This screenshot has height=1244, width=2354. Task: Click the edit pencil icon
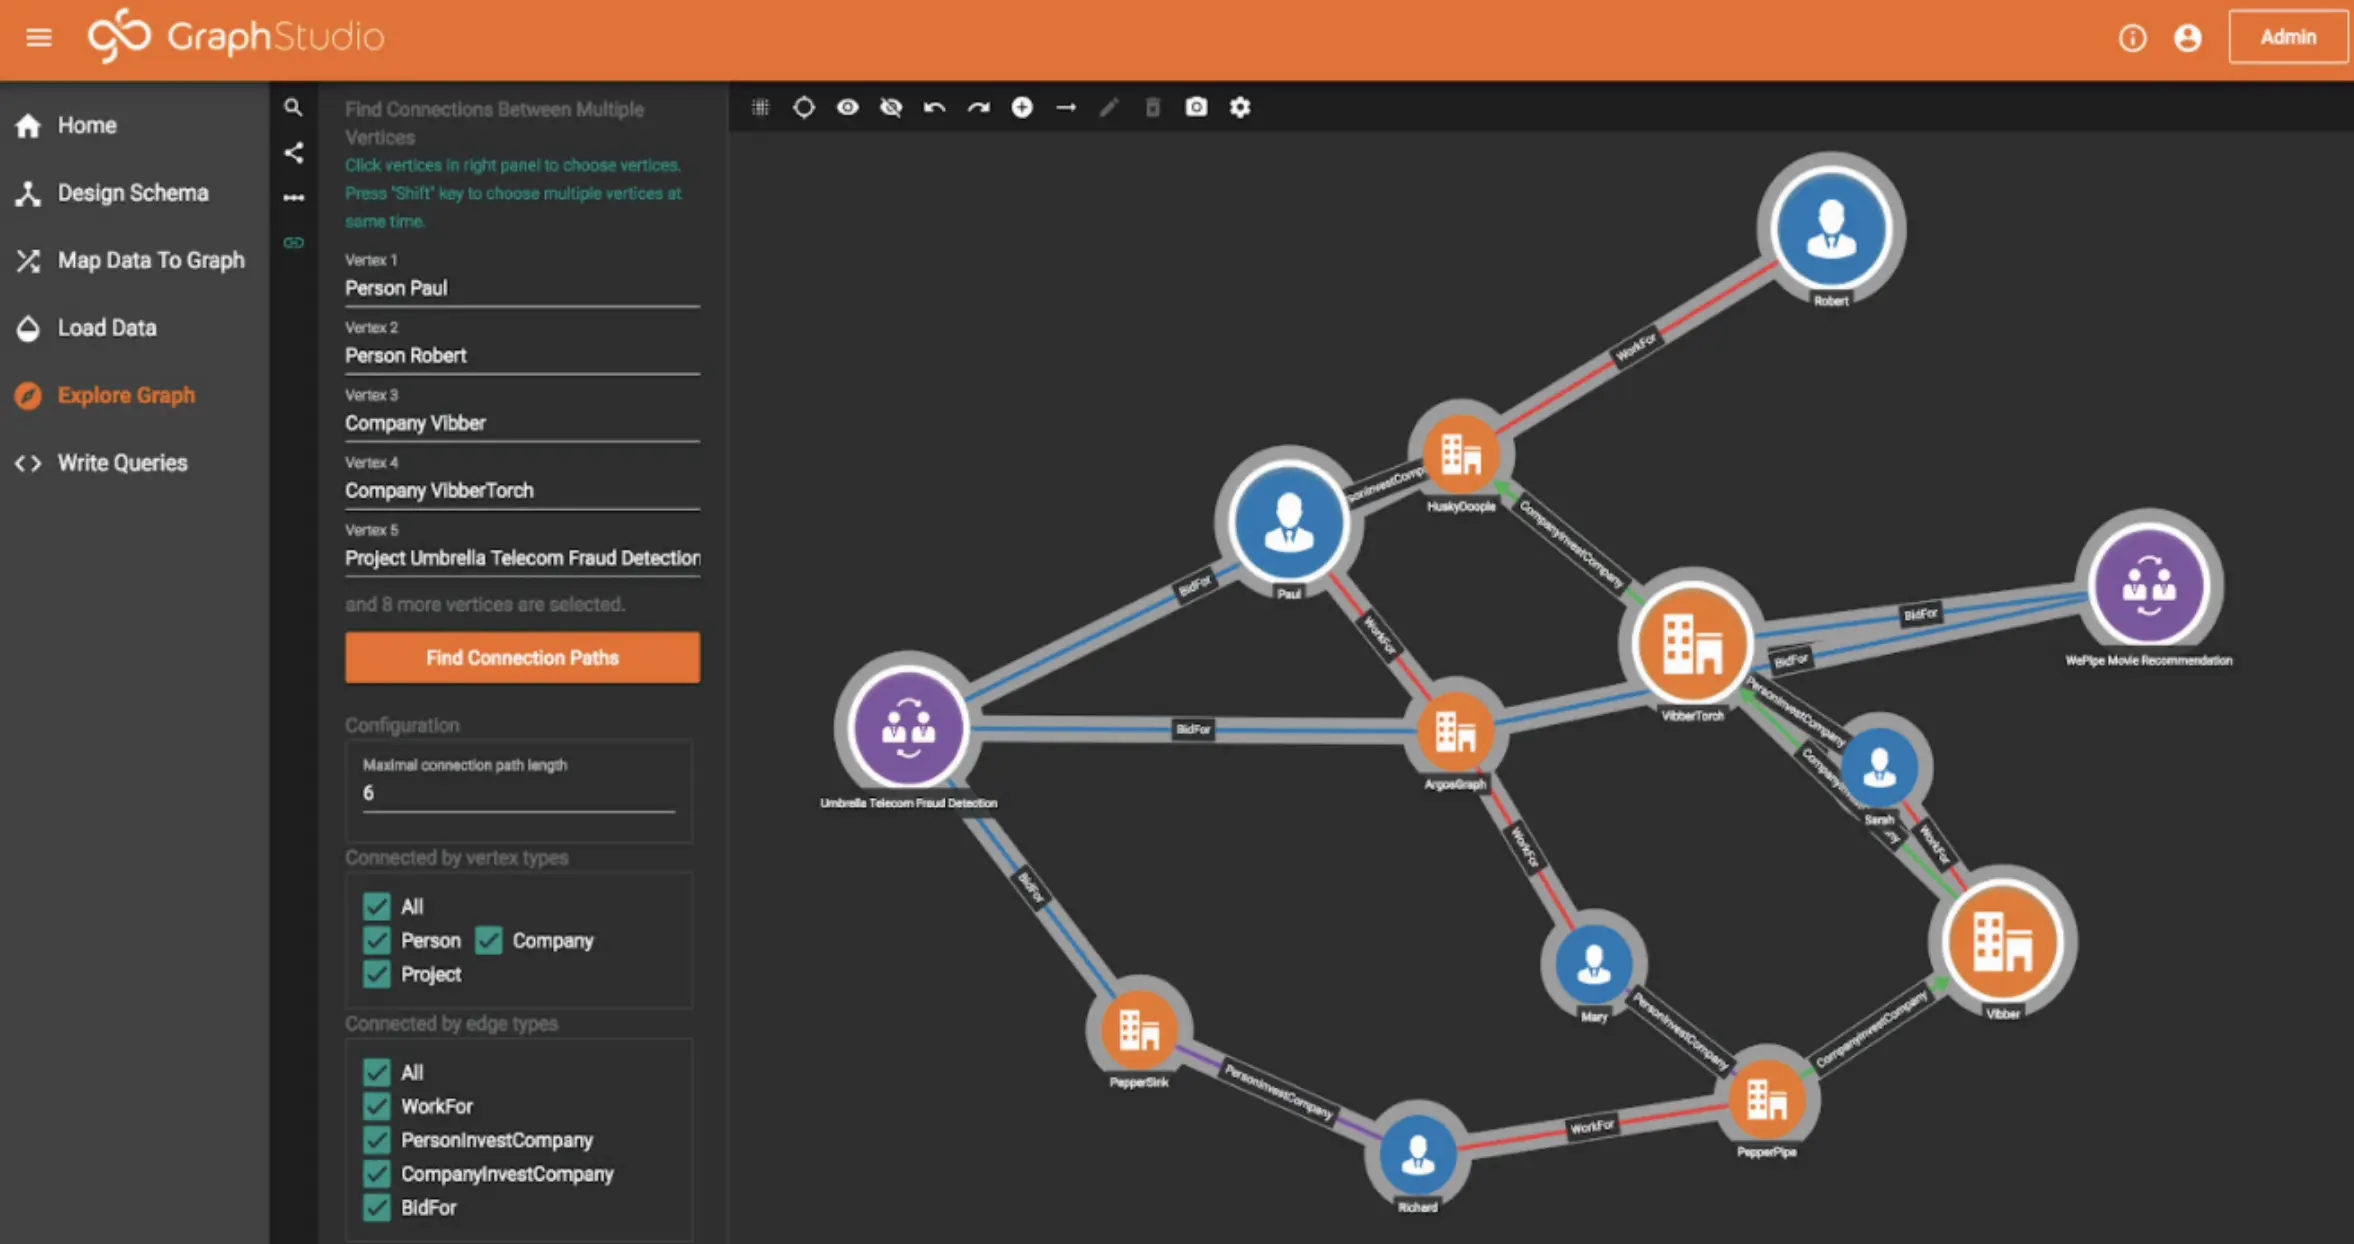pos(1109,107)
